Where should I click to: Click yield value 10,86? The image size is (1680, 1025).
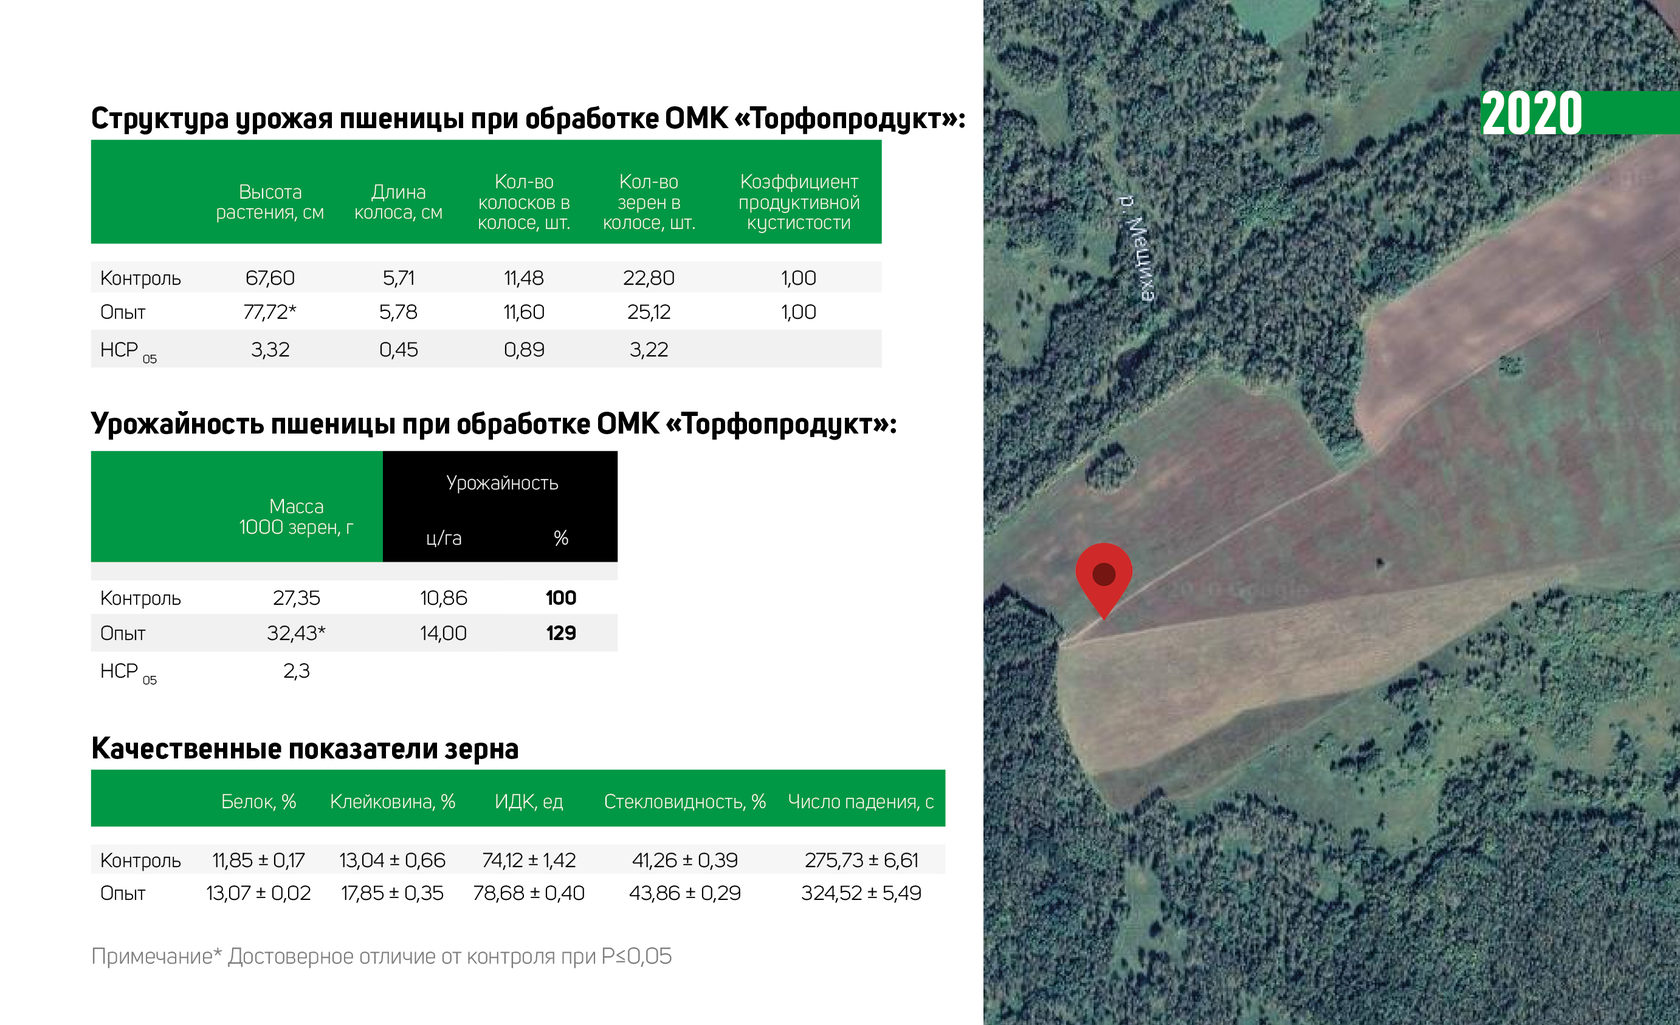pos(444,598)
